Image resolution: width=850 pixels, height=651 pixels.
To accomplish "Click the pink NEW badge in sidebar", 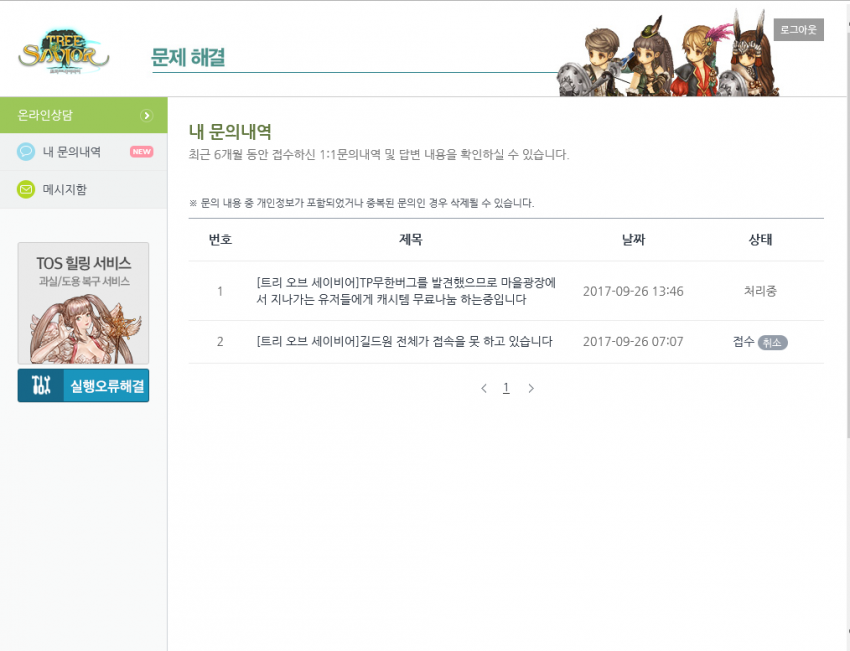I will pyautogui.click(x=141, y=152).
